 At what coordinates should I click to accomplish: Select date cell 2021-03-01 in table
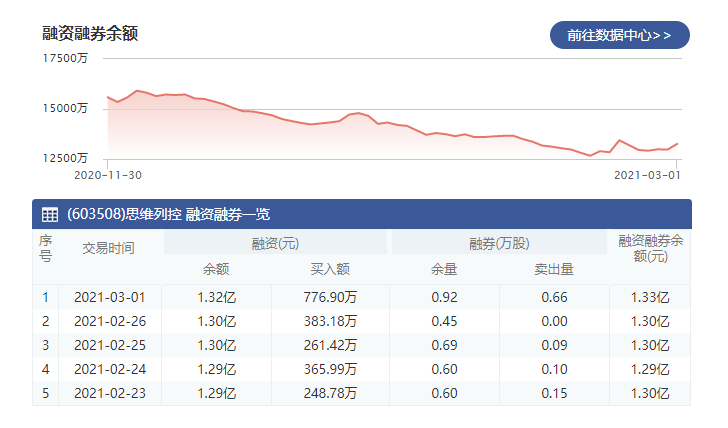(x=110, y=297)
